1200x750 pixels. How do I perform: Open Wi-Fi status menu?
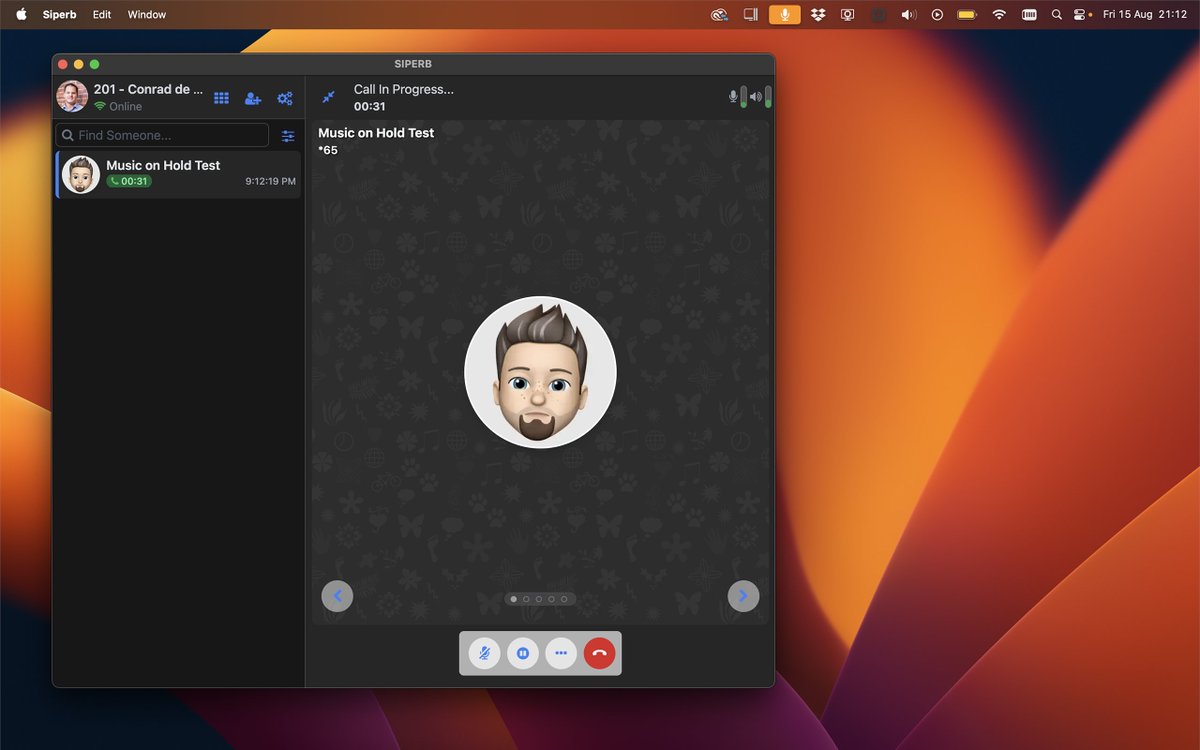pyautogui.click(x=999, y=14)
